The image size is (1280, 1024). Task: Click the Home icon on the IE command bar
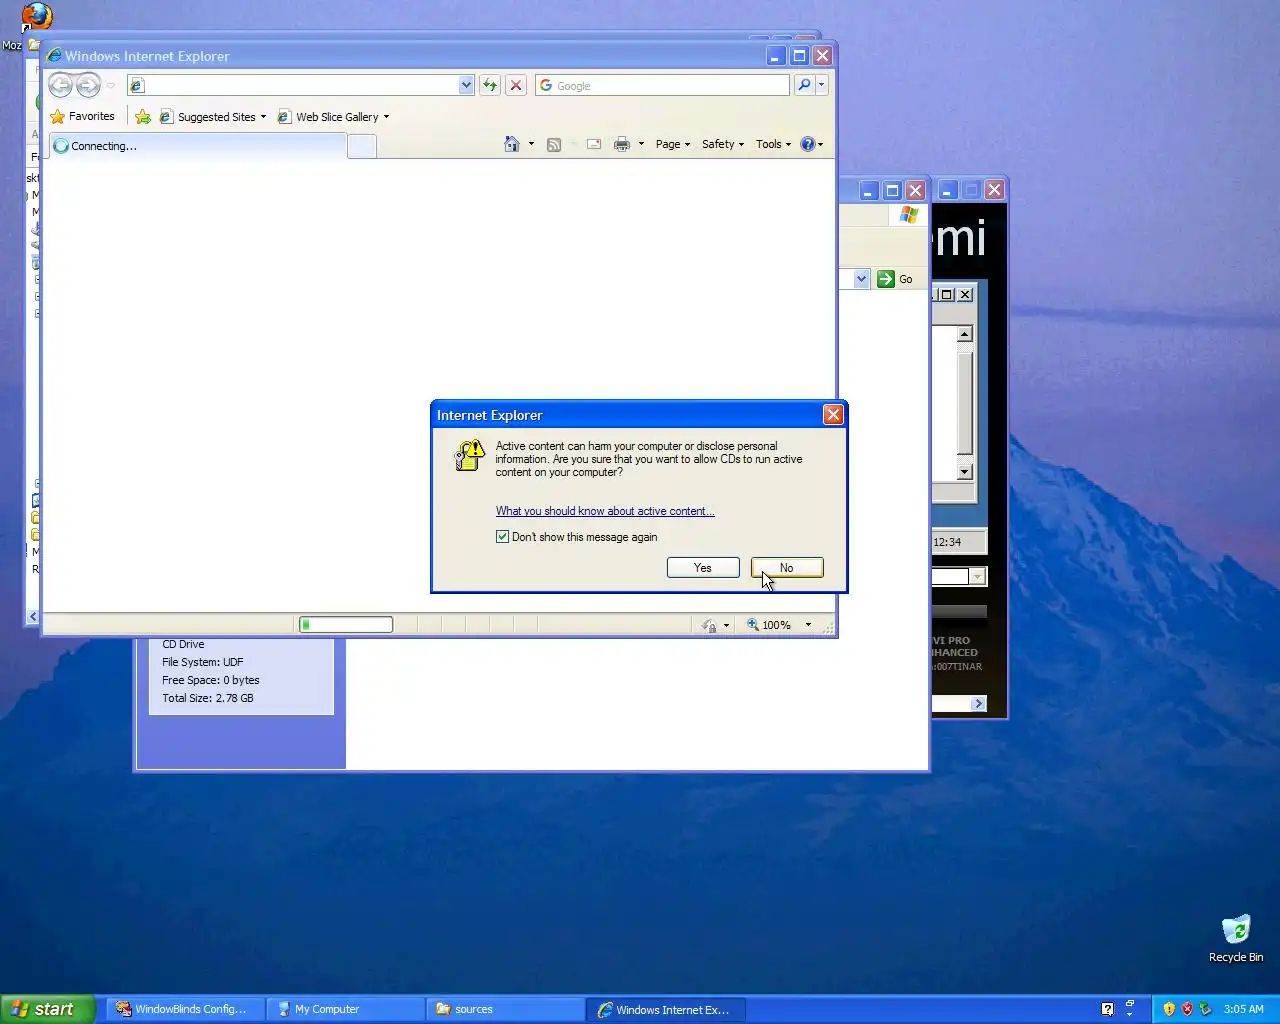click(512, 144)
